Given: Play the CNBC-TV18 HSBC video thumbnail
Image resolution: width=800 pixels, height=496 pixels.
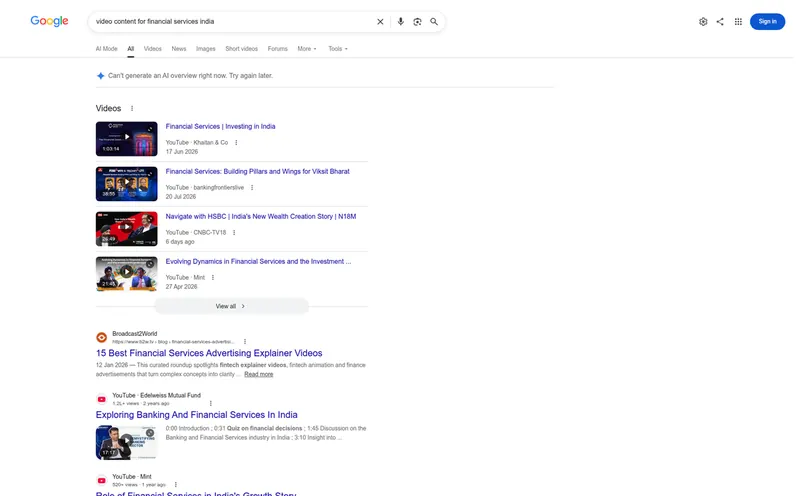Looking at the screenshot, I should coord(127,229).
